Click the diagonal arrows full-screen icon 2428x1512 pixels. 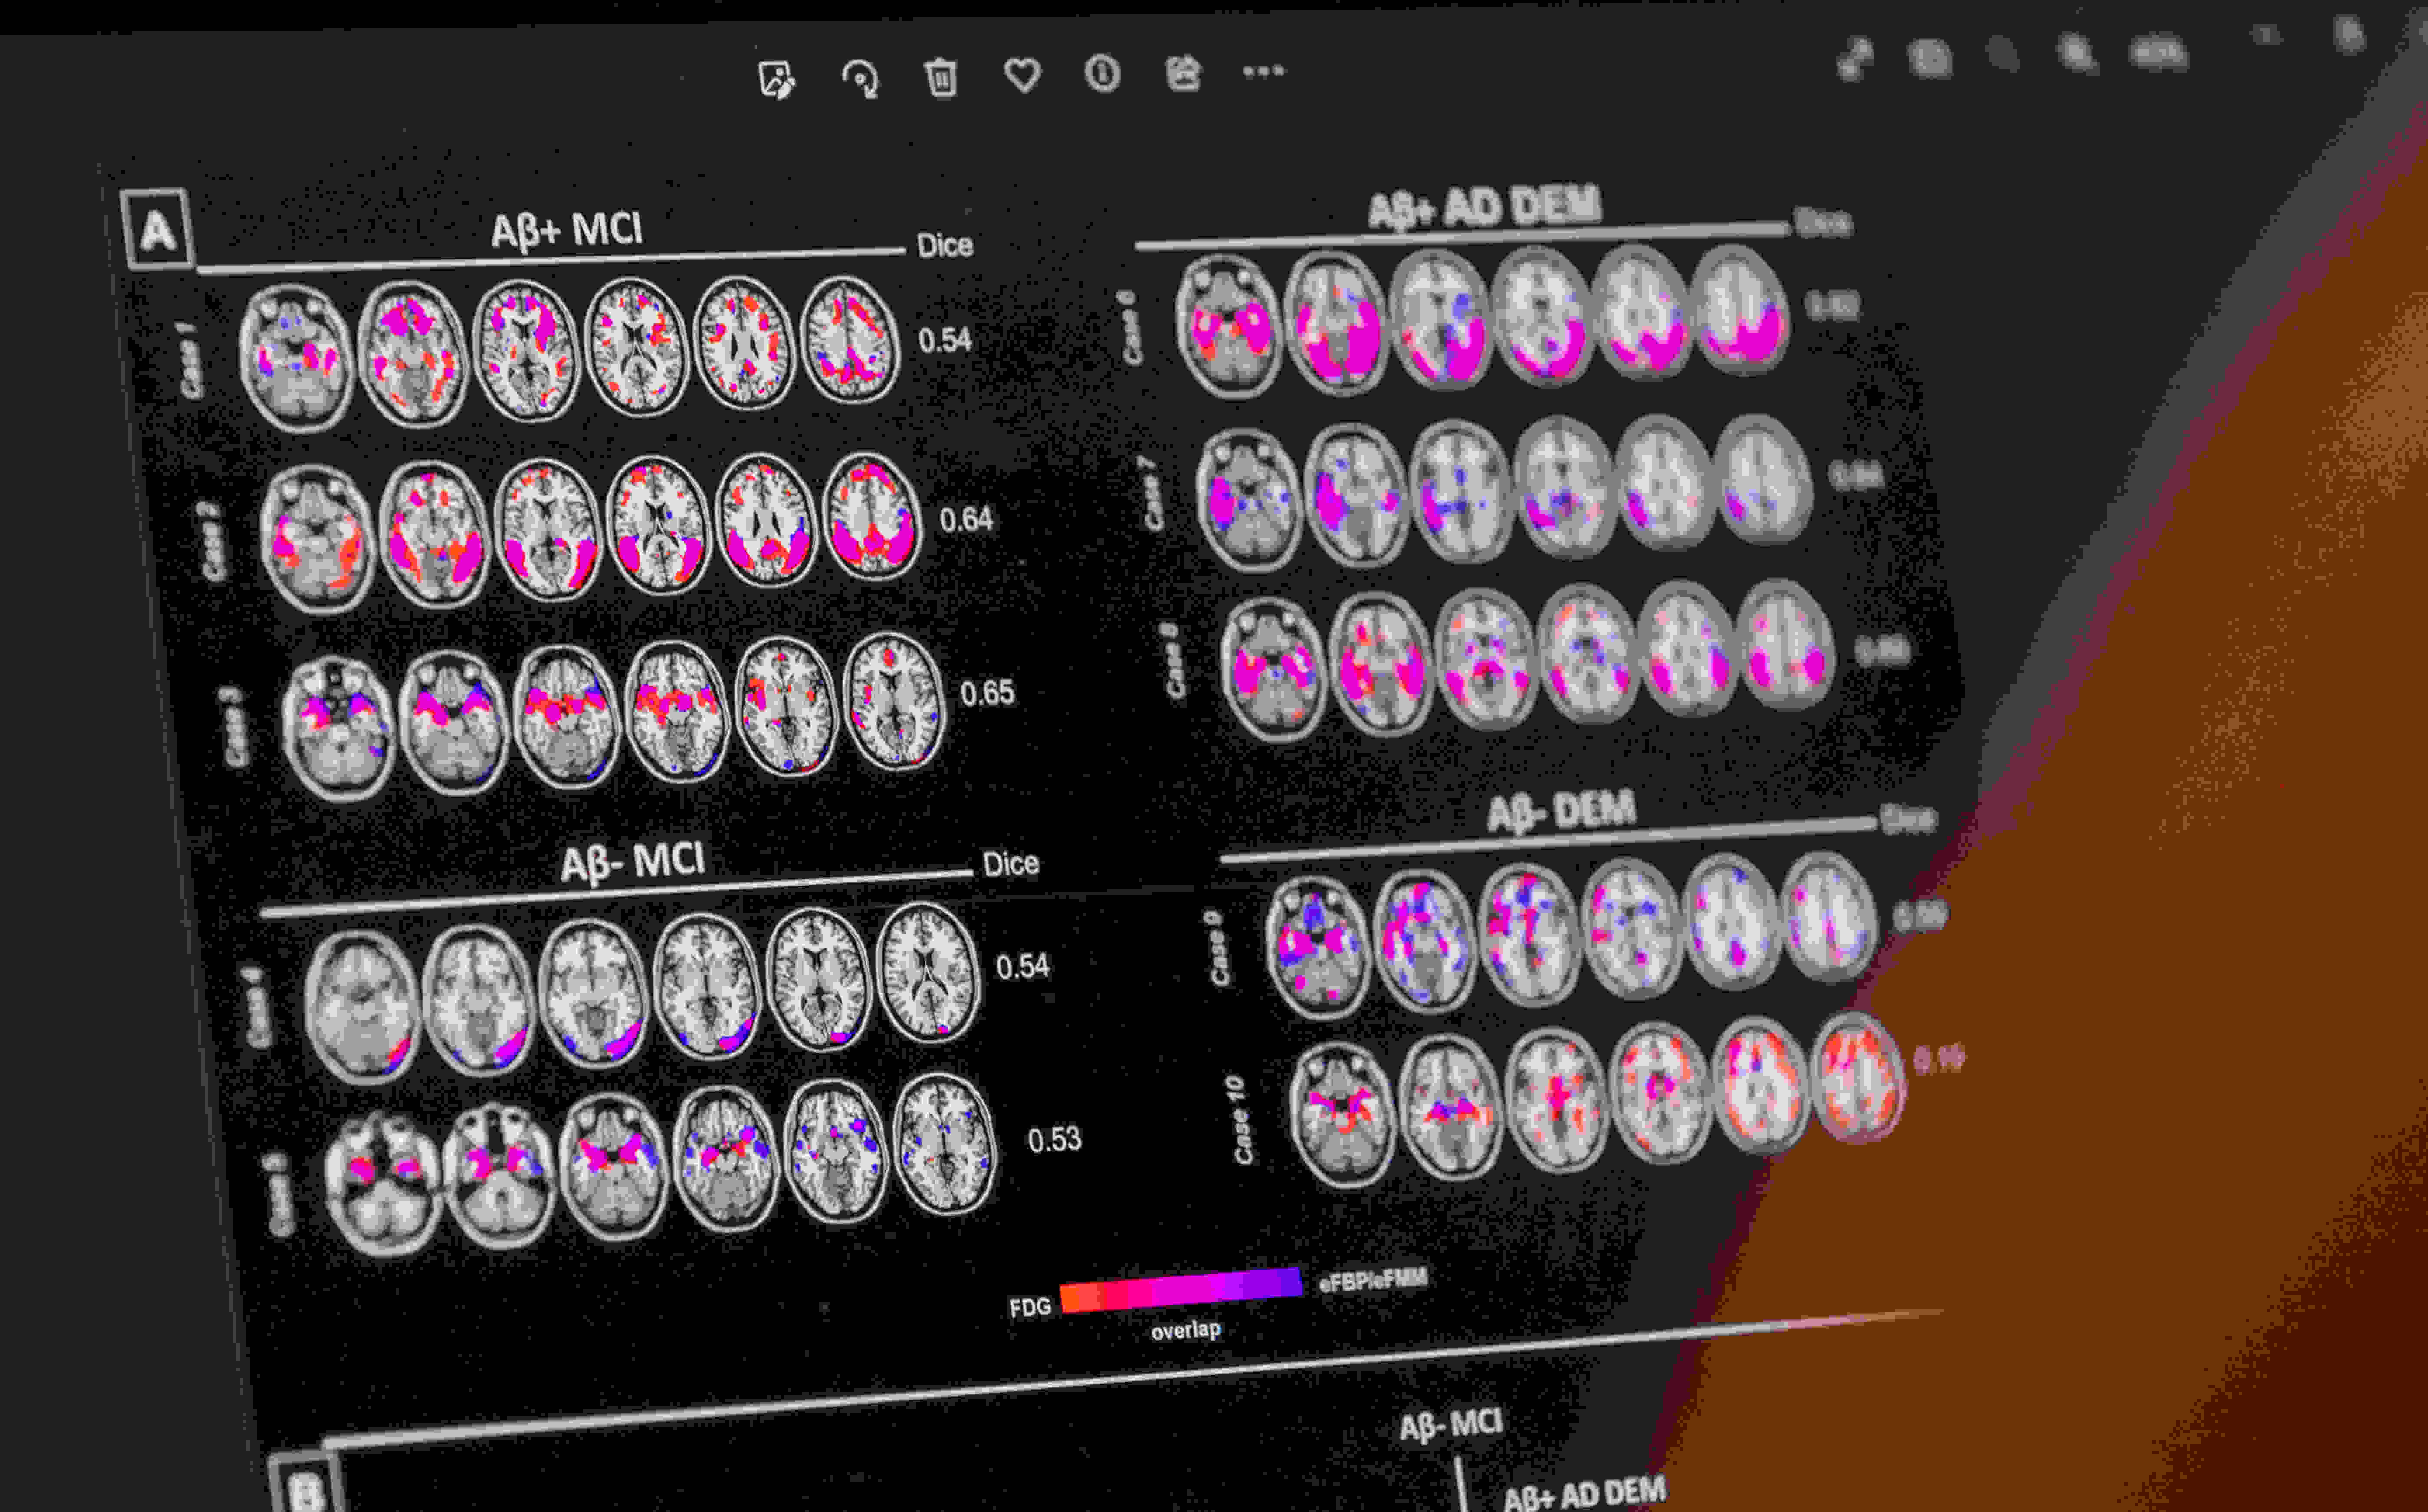(1855, 58)
